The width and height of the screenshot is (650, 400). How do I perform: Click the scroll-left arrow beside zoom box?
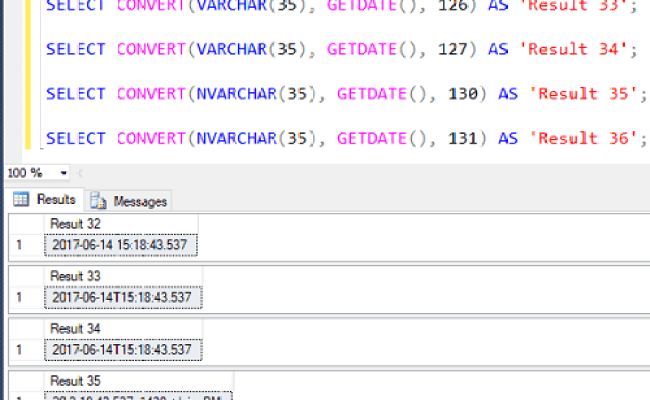click(80, 173)
